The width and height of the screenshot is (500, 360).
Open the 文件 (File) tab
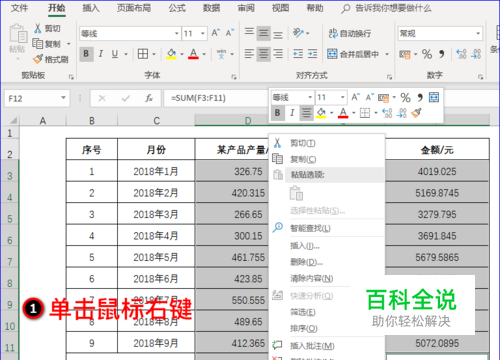pos(19,8)
